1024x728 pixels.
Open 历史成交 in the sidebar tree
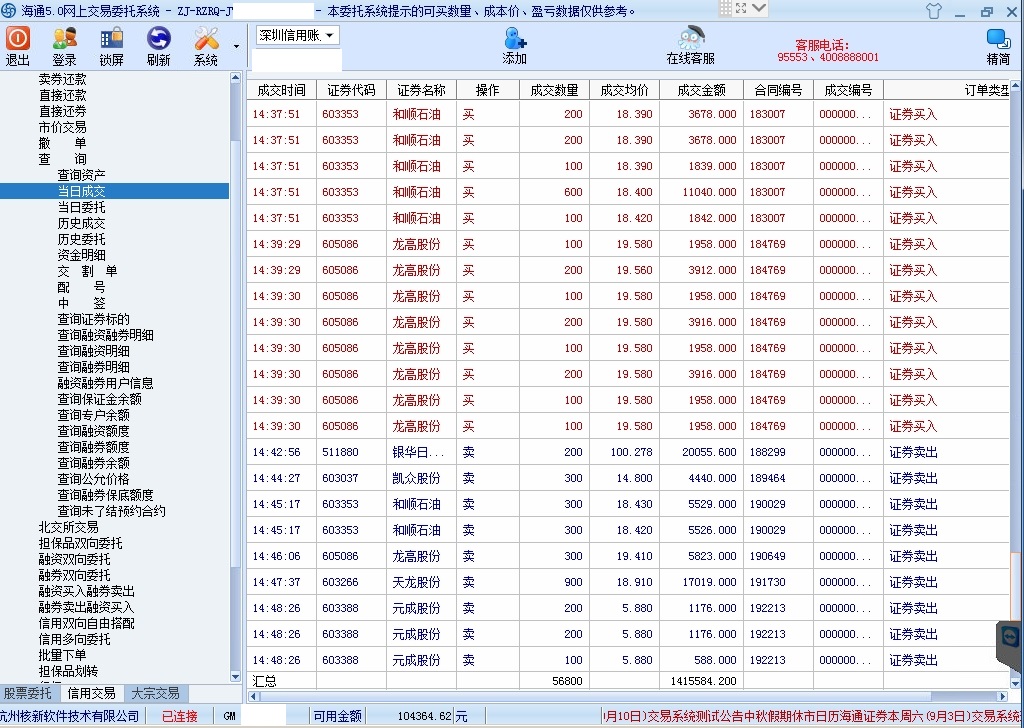click(81, 223)
